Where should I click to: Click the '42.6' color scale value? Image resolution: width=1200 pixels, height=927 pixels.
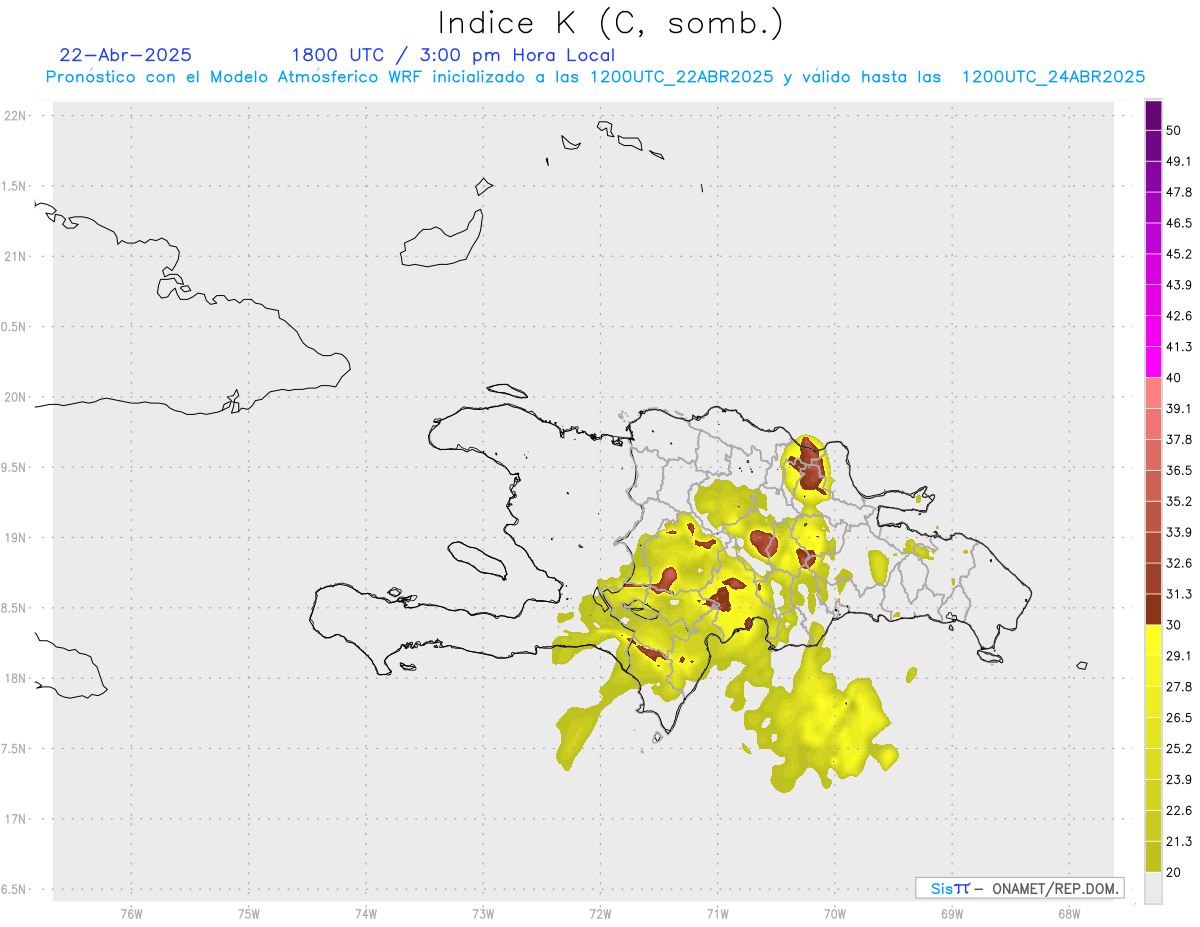pyautogui.click(x=1179, y=316)
